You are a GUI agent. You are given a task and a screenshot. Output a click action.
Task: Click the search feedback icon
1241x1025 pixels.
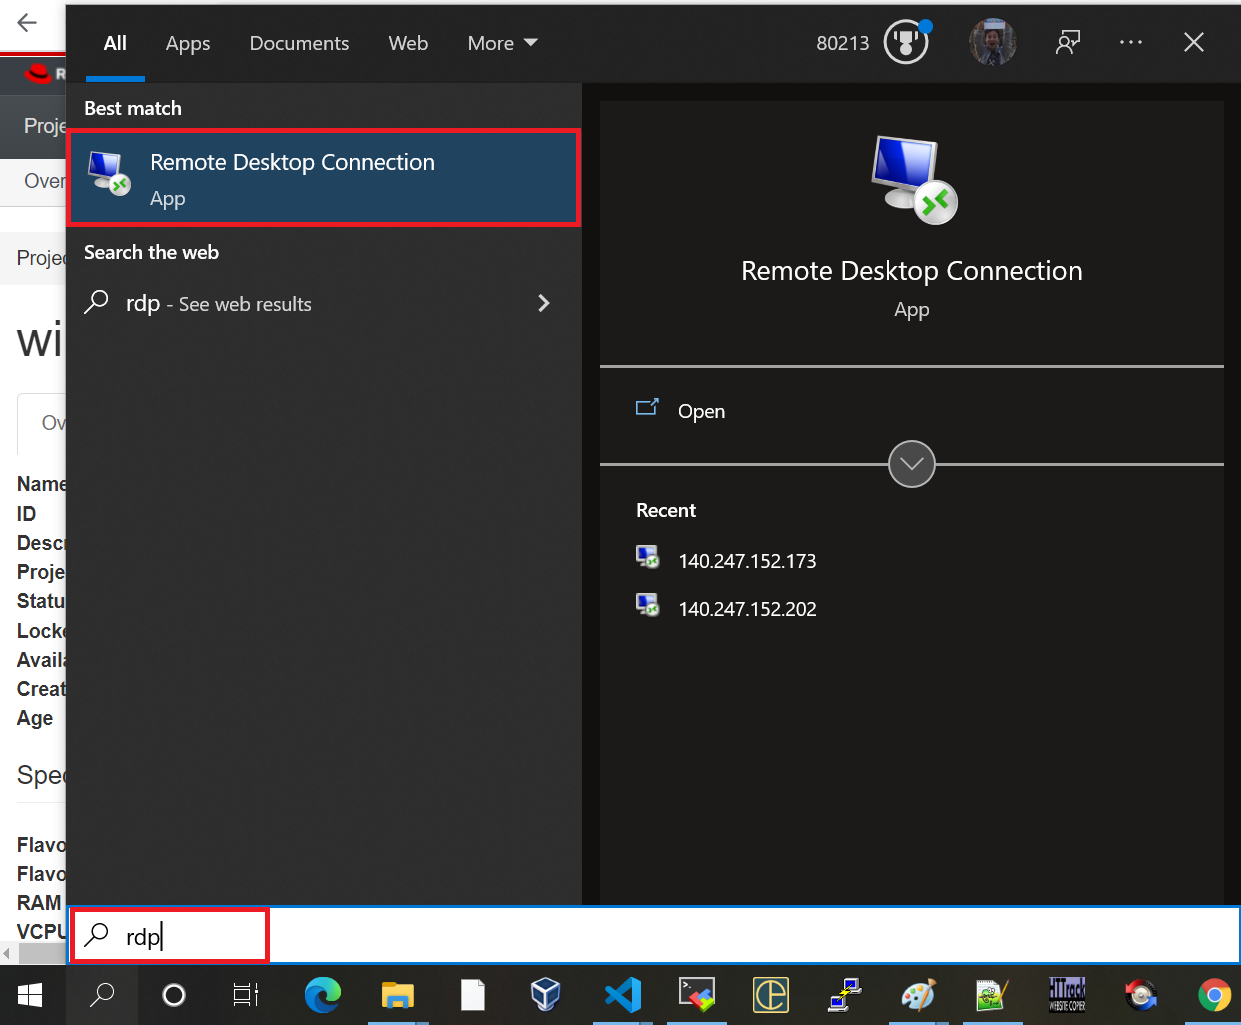tap(1068, 42)
